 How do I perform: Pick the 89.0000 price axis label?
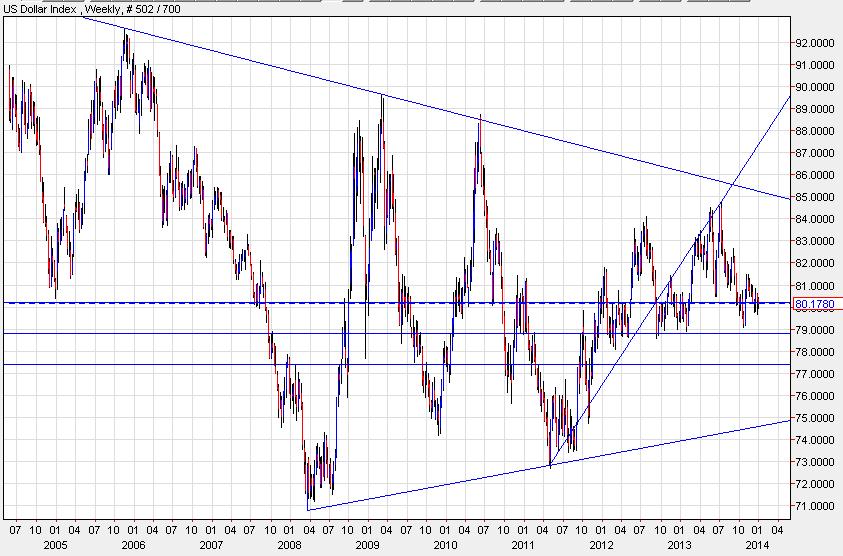[815, 109]
